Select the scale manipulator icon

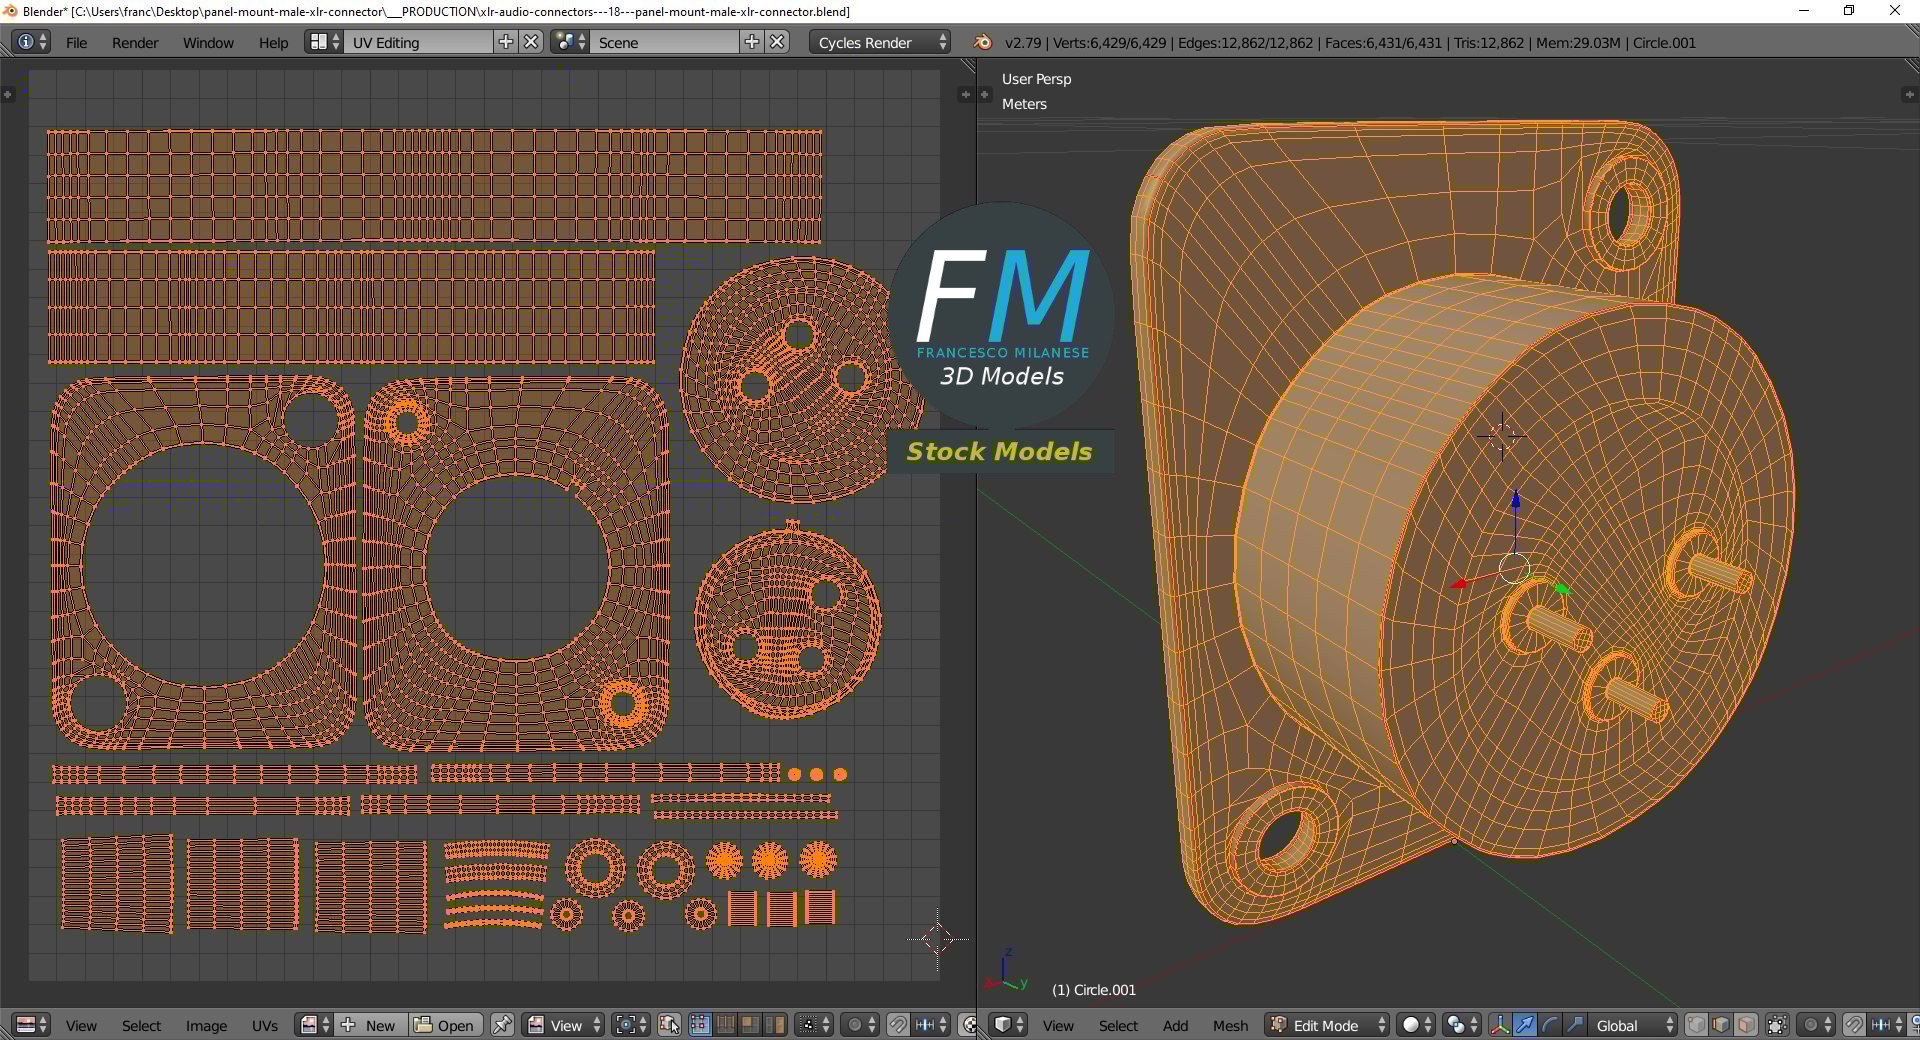point(1574,1025)
